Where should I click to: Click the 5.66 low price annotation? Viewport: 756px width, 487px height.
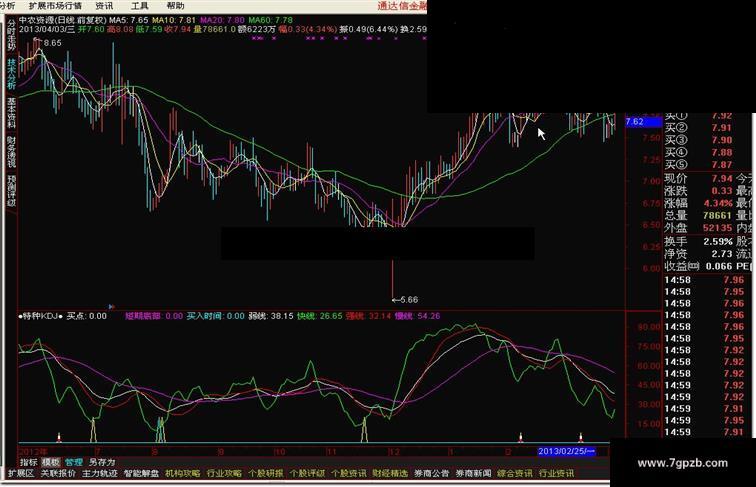pyautogui.click(x=409, y=300)
